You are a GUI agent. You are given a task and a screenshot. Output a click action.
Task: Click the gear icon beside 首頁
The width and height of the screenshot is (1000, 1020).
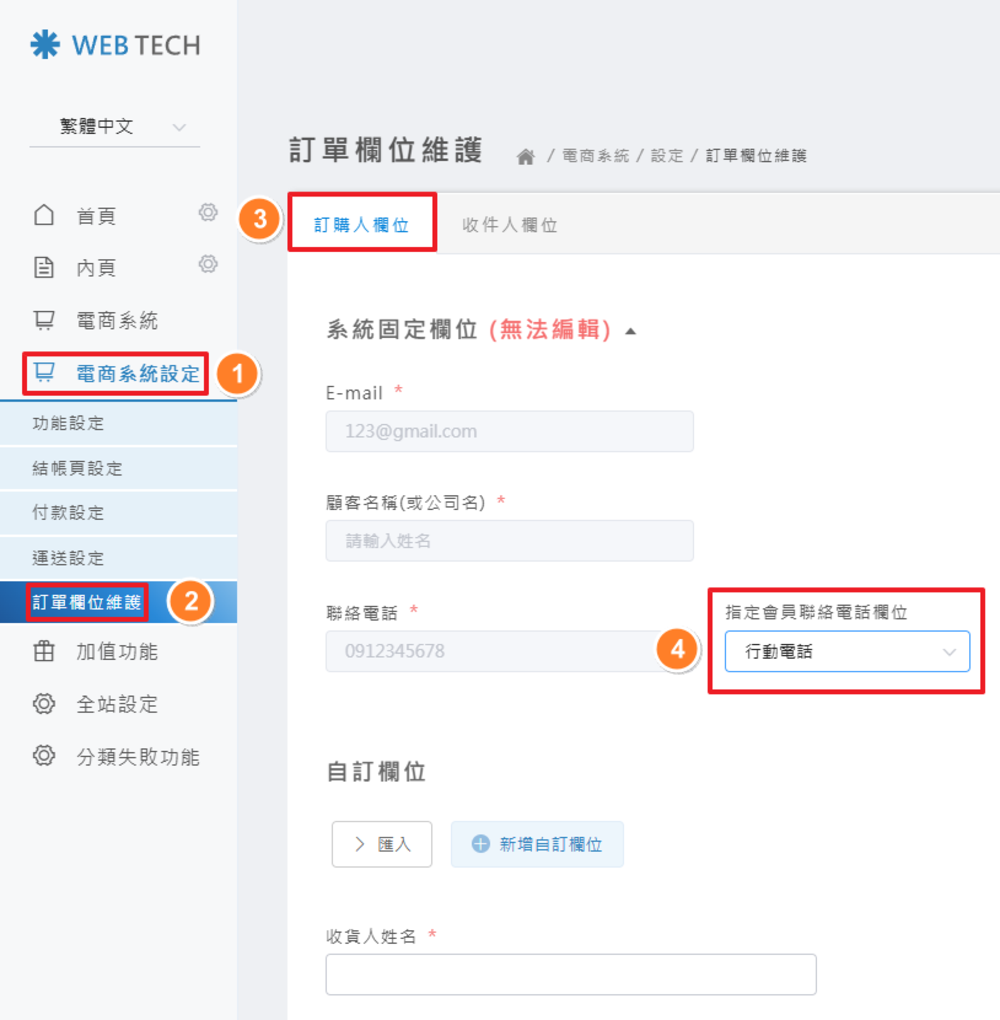[208, 212]
